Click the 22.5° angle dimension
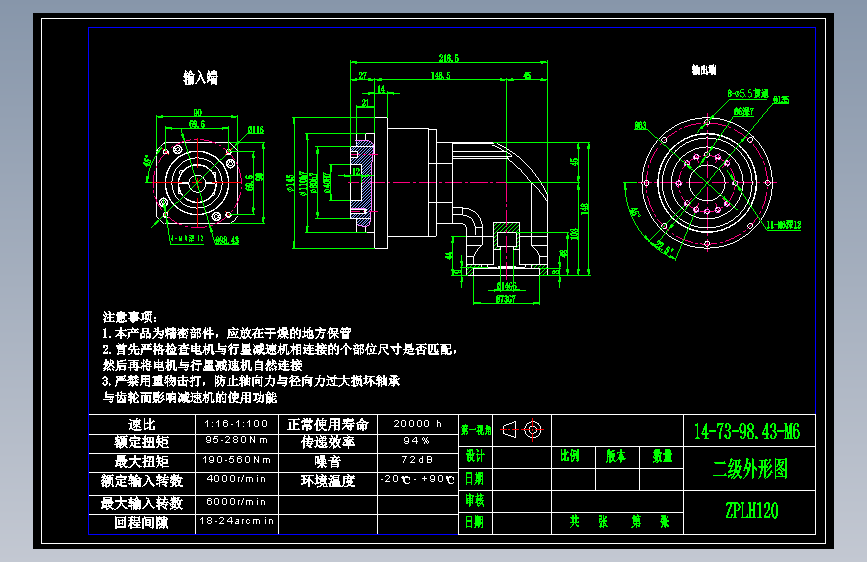867x562 pixels. pos(662,247)
